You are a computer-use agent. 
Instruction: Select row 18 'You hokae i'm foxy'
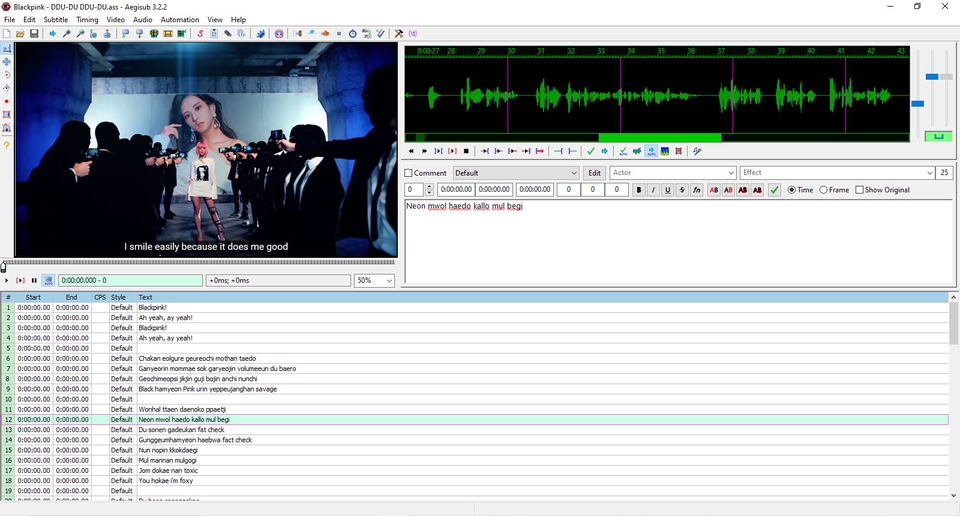474,480
